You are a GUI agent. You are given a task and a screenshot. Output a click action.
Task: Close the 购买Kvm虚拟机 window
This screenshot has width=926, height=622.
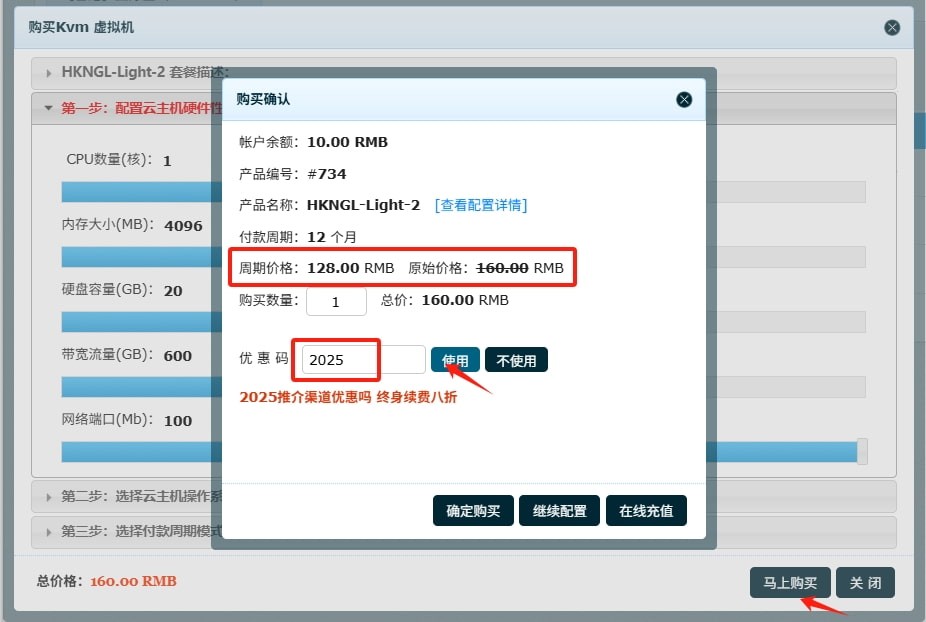pos(892,27)
